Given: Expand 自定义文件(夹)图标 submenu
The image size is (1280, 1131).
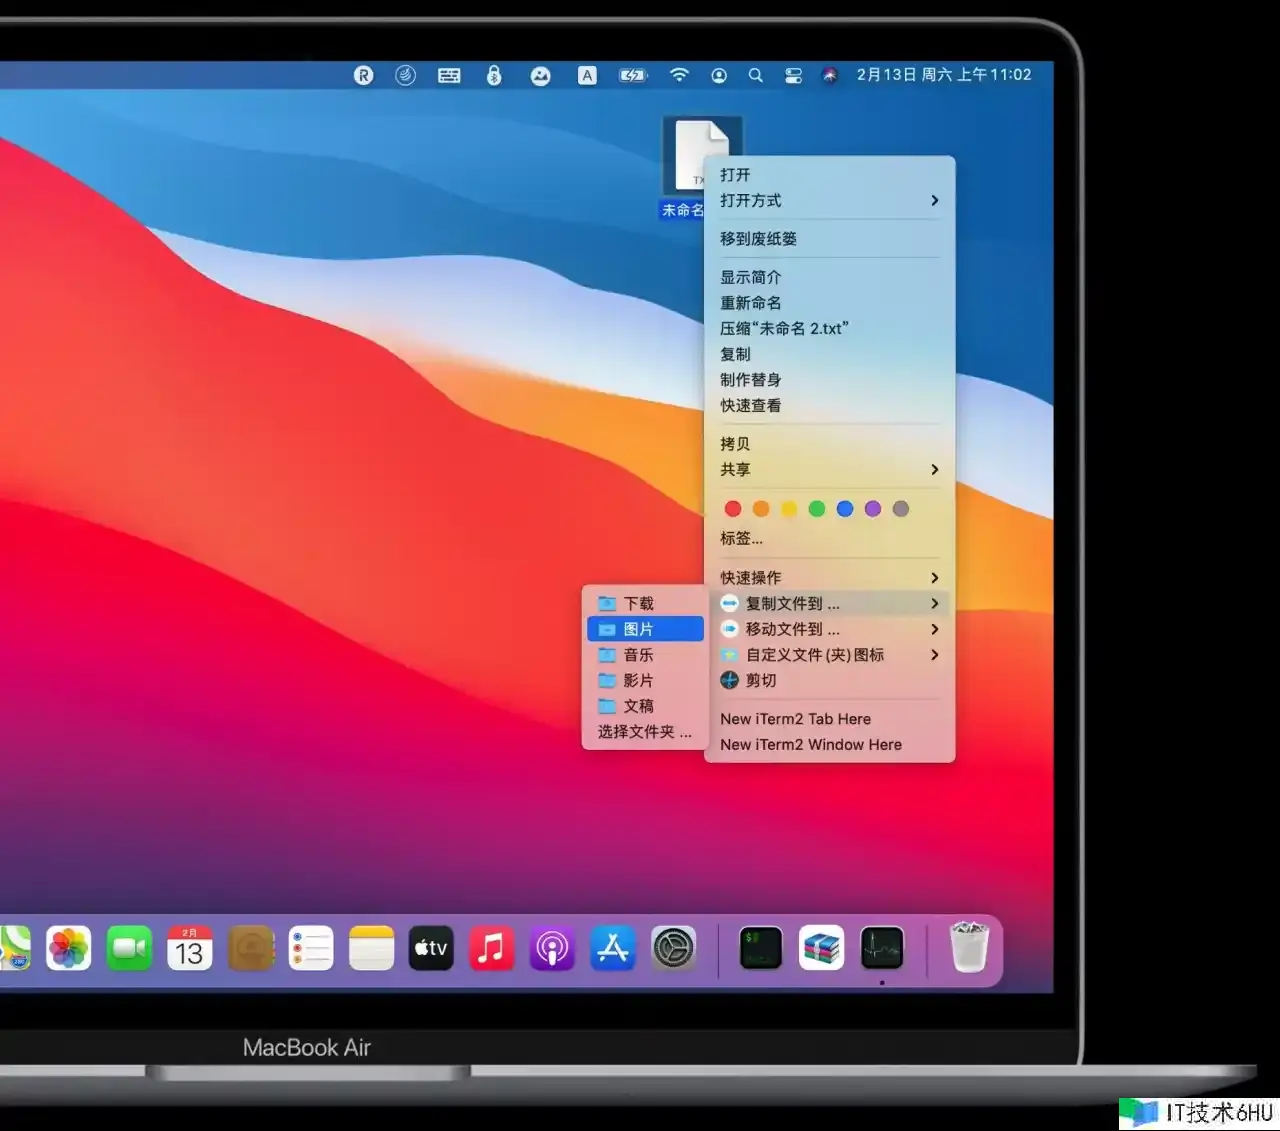Looking at the screenshot, I should 829,655.
